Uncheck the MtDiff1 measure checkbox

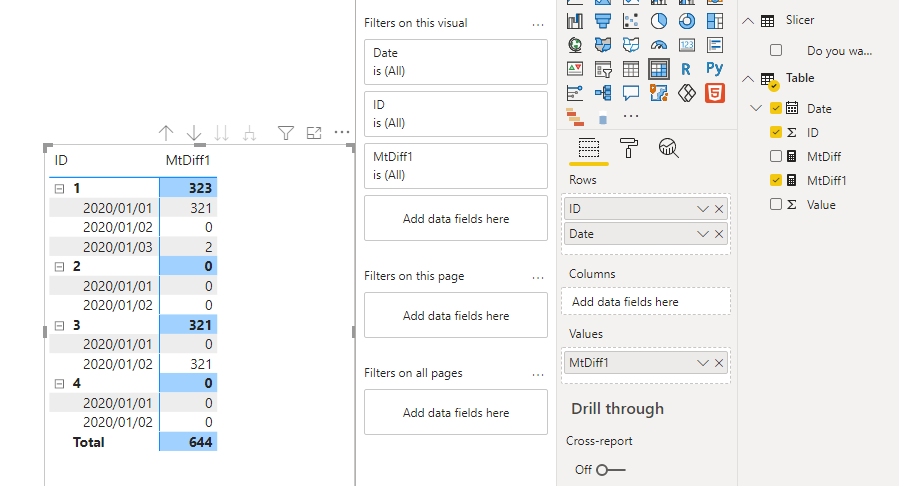tap(776, 180)
